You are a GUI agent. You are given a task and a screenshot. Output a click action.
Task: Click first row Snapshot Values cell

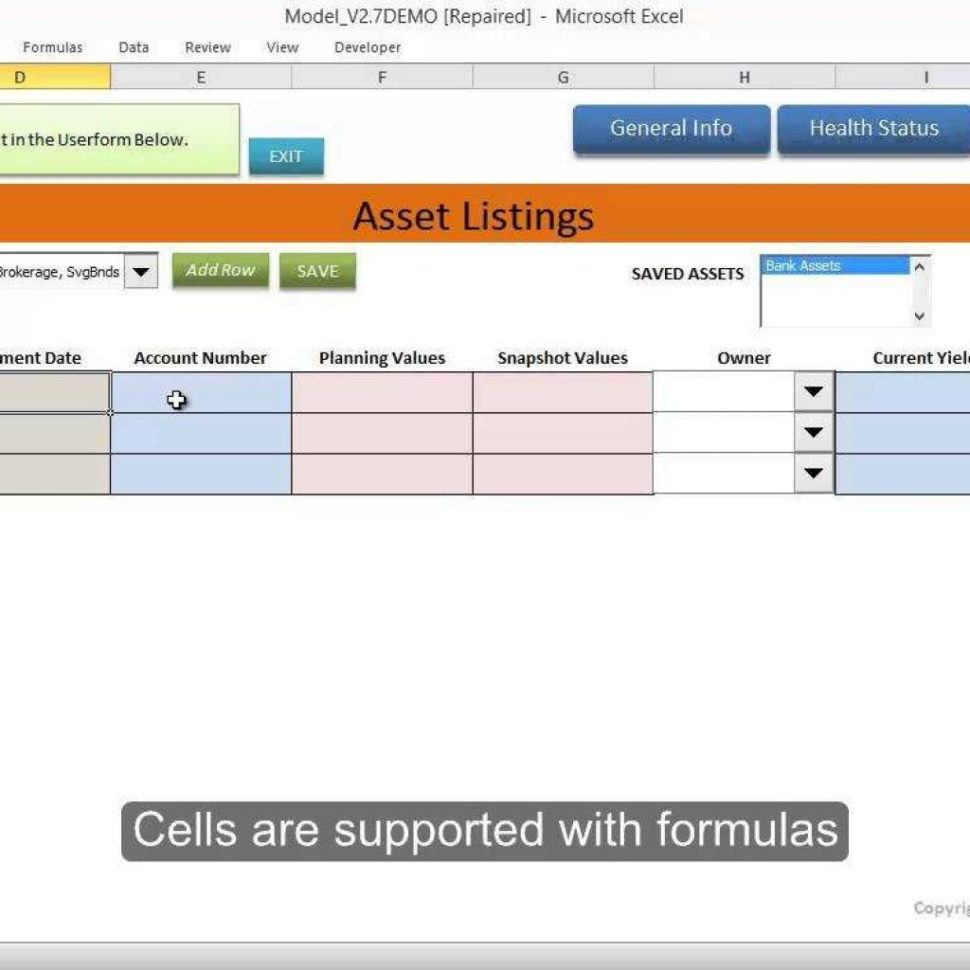563,392
